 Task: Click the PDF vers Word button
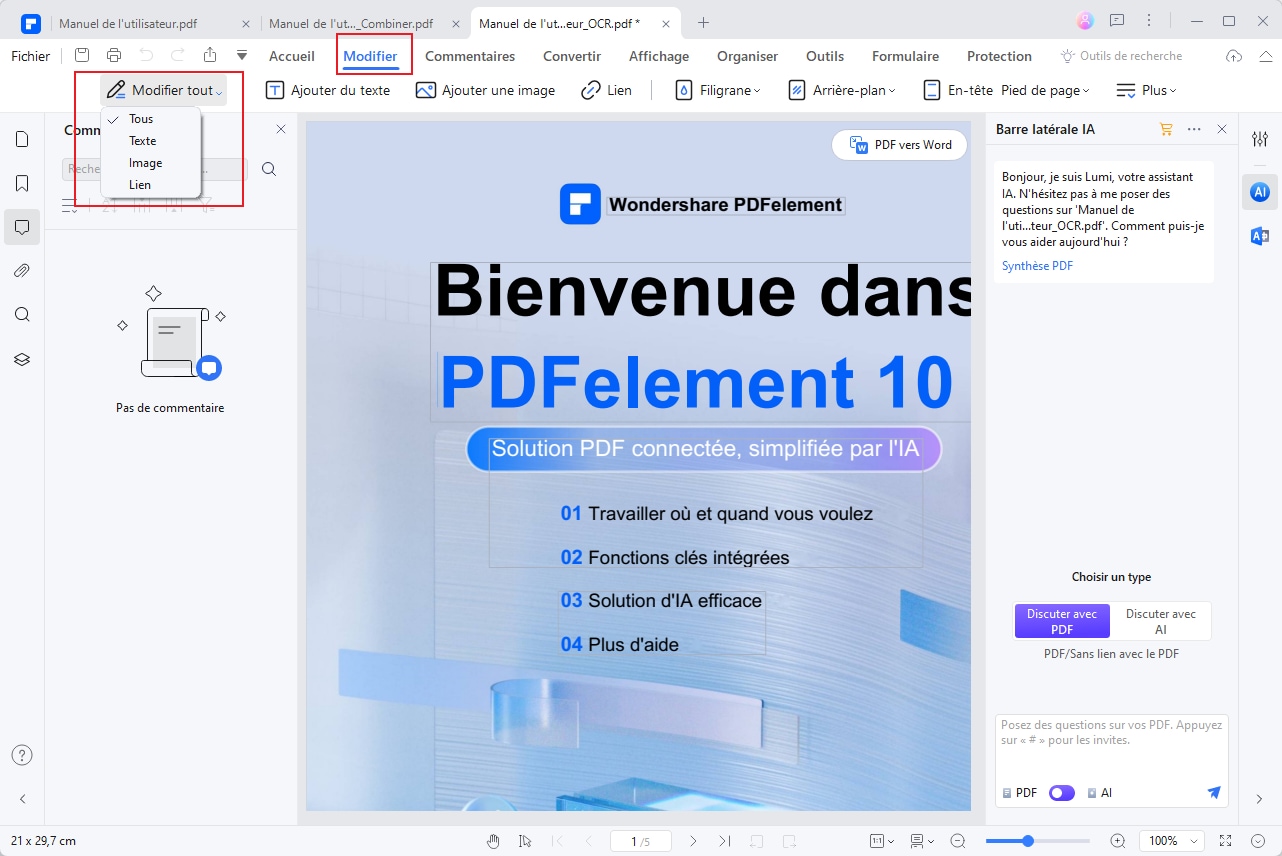pos(900,145)
